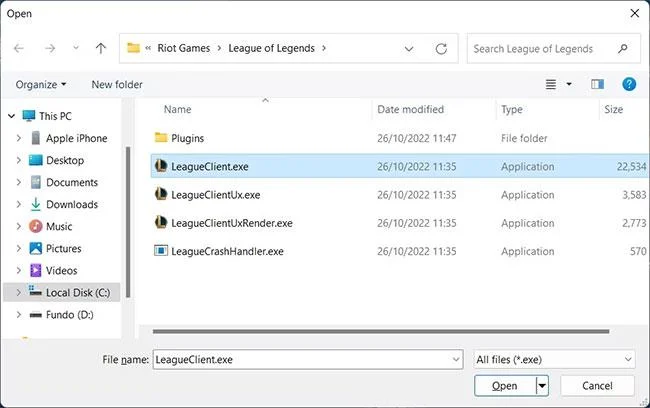Click the Up one level arrow

click(x=101, y=49)
